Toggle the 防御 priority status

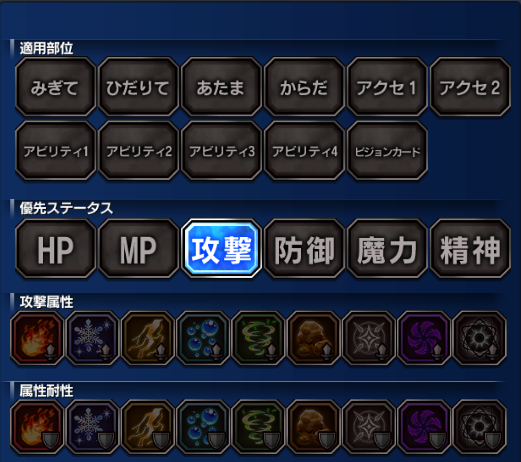(x=304, y=249)
